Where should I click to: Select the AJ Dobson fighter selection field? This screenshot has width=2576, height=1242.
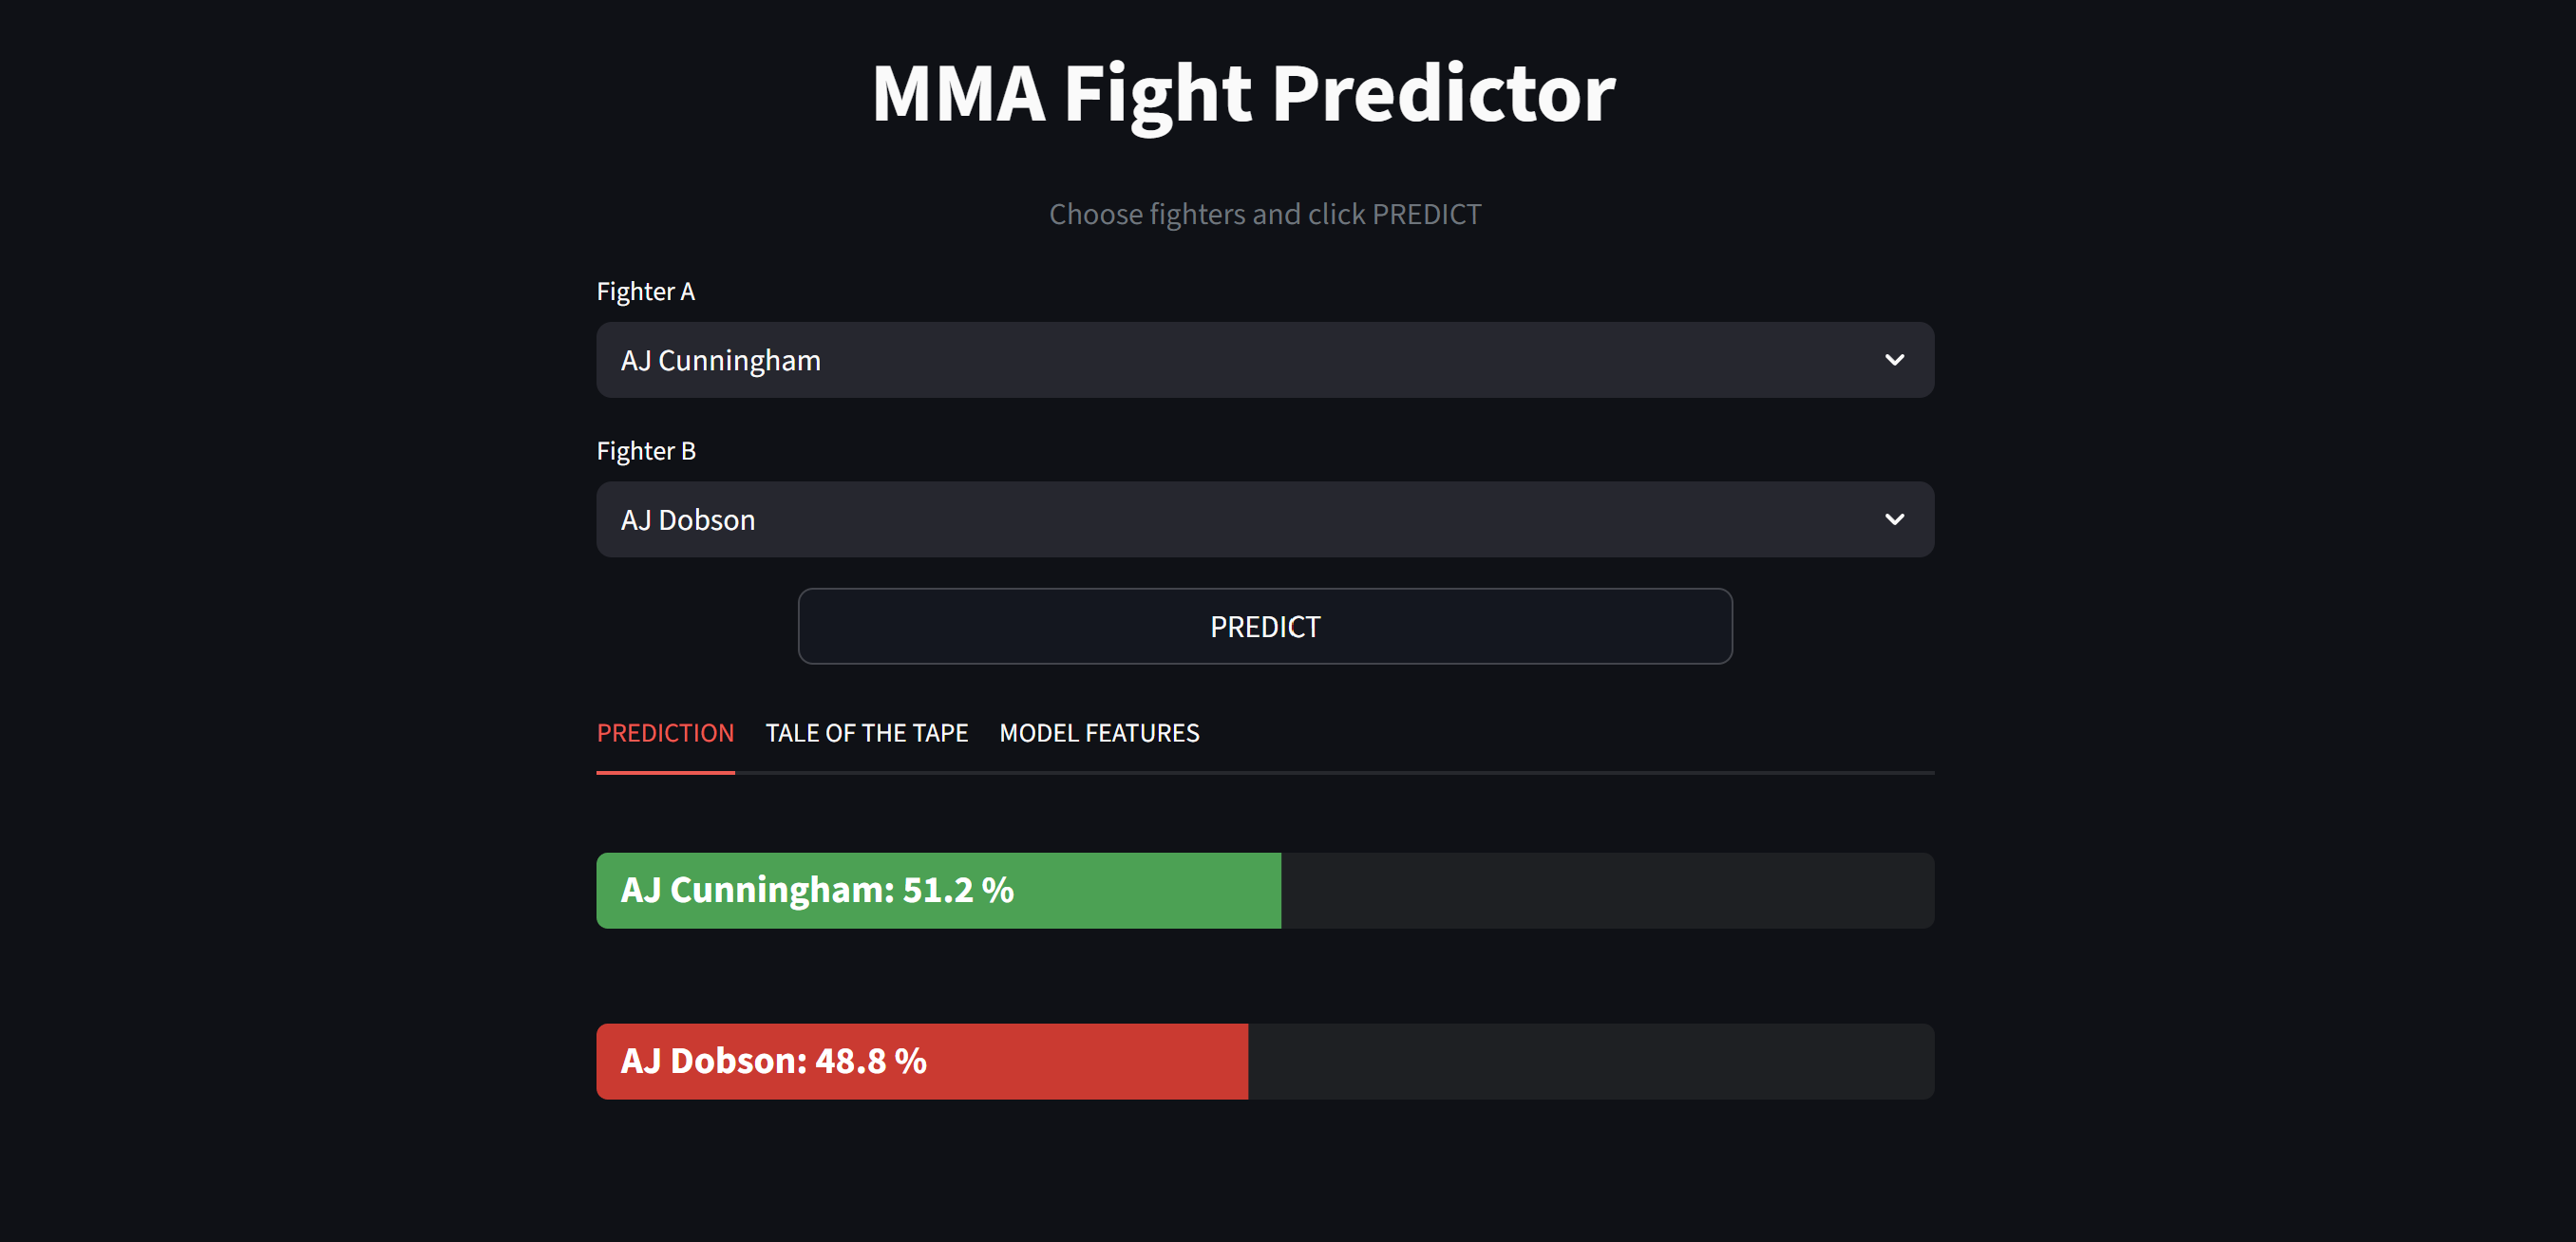(x=1265, y=519)
